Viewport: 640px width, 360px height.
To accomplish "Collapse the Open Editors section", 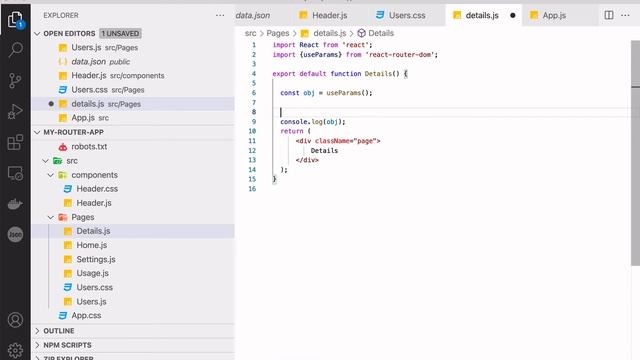I will pyautogui.click(x=38, y=33).
